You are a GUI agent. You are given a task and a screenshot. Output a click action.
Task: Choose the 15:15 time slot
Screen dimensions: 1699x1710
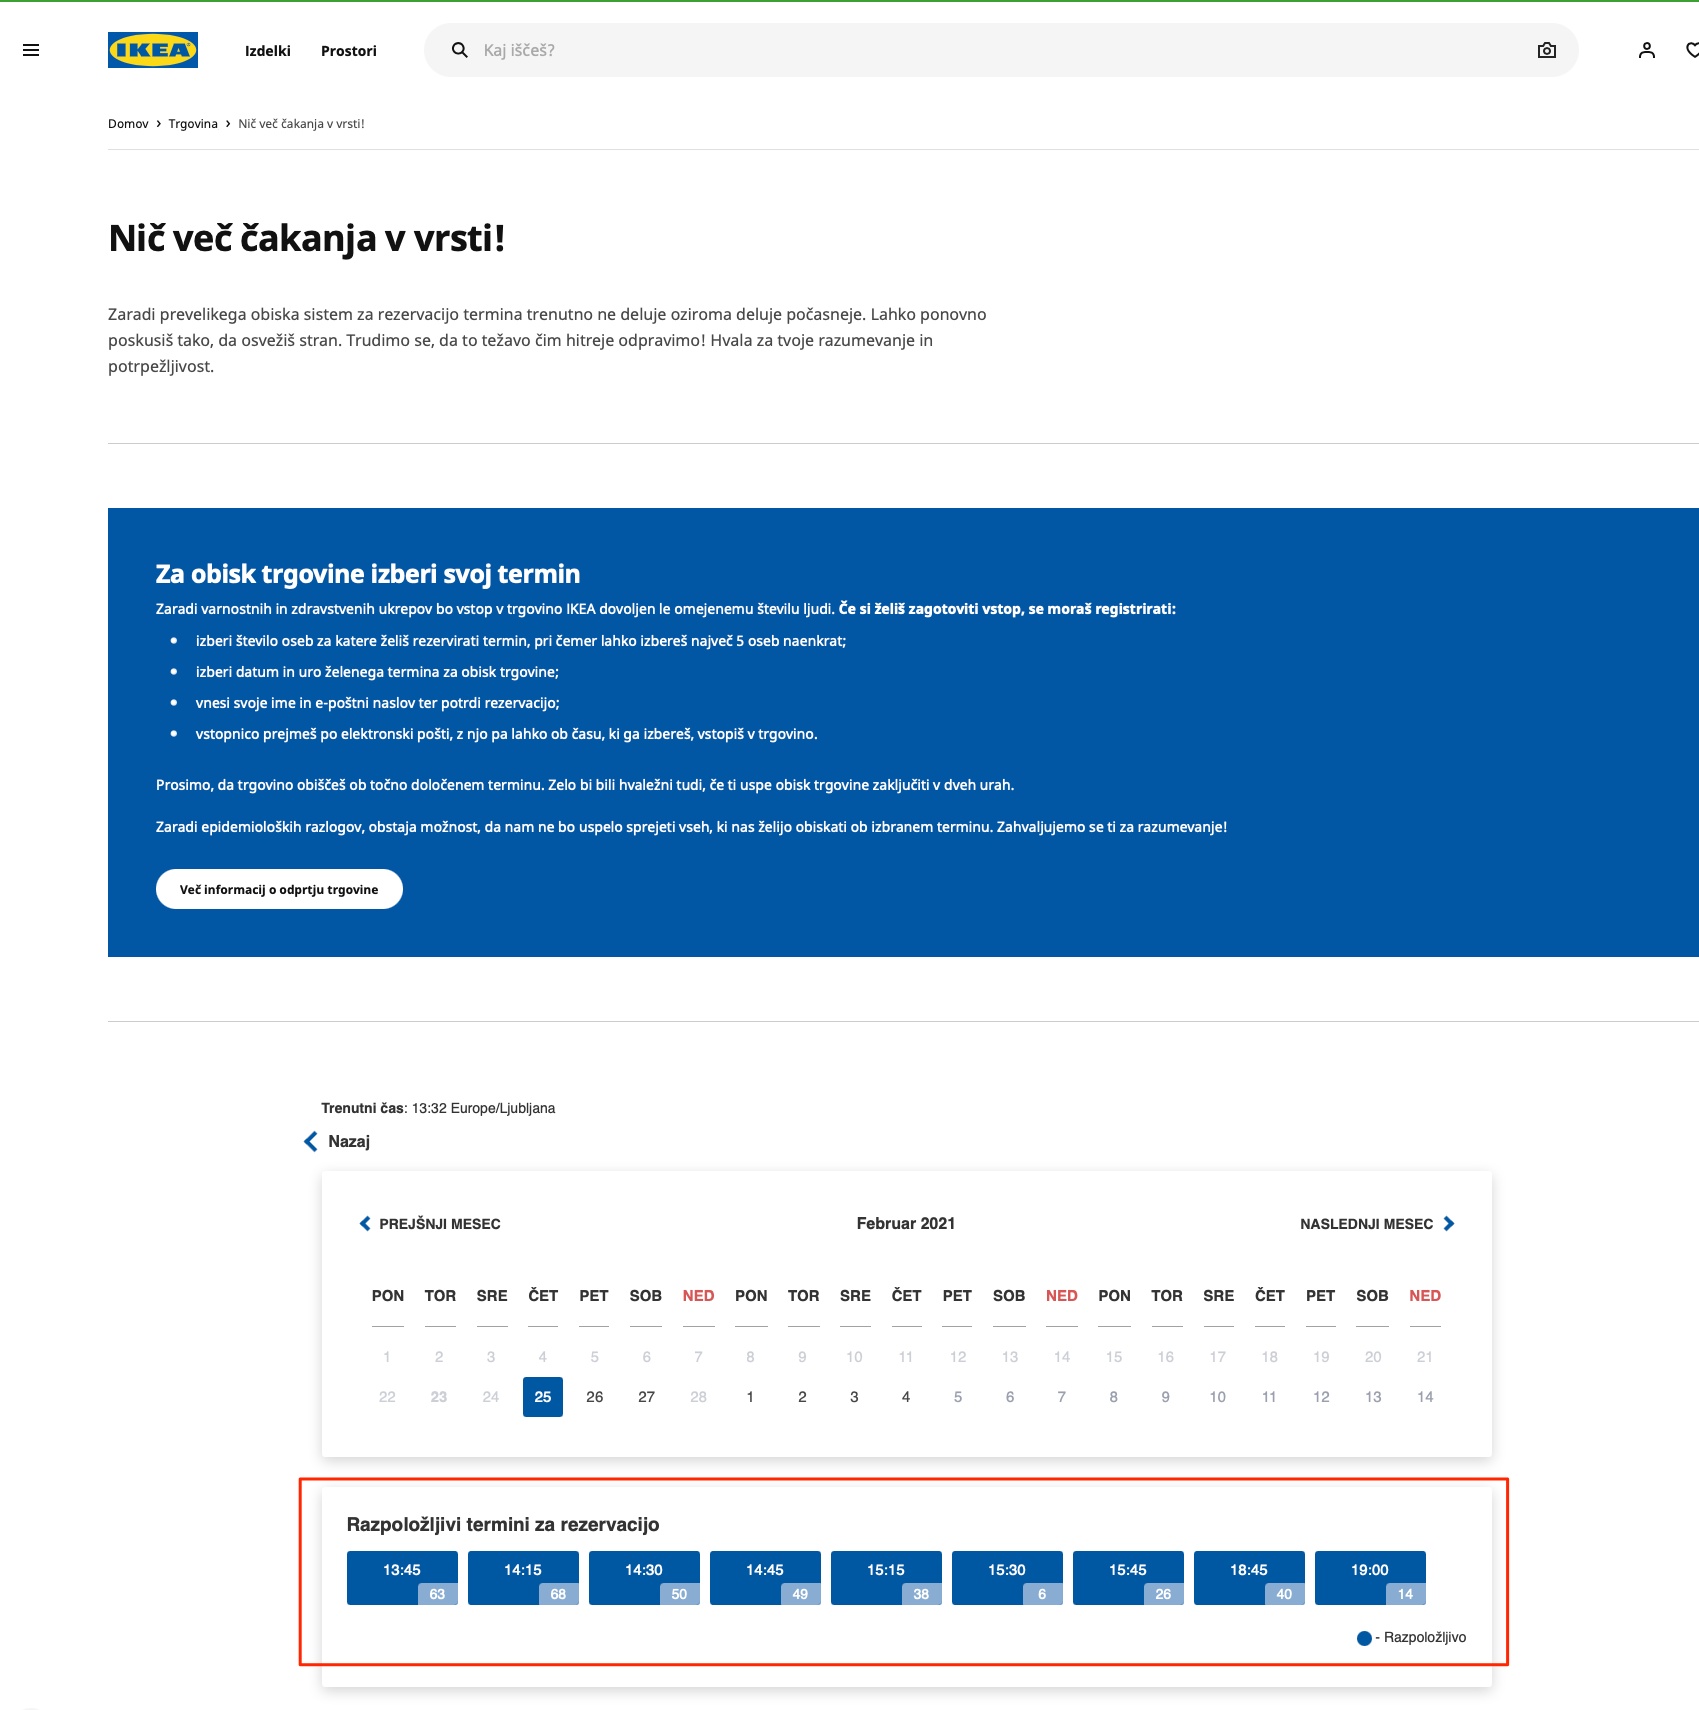point(886,1578)
